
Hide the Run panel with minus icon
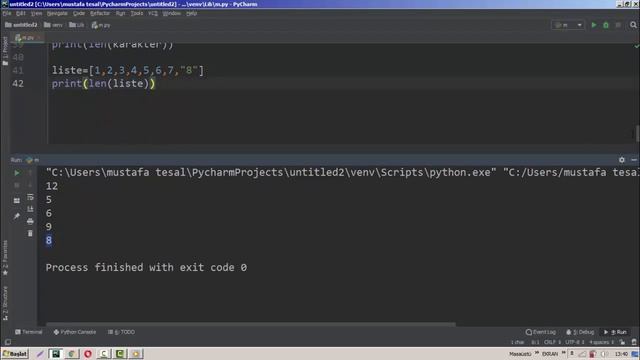pos(634,160)
